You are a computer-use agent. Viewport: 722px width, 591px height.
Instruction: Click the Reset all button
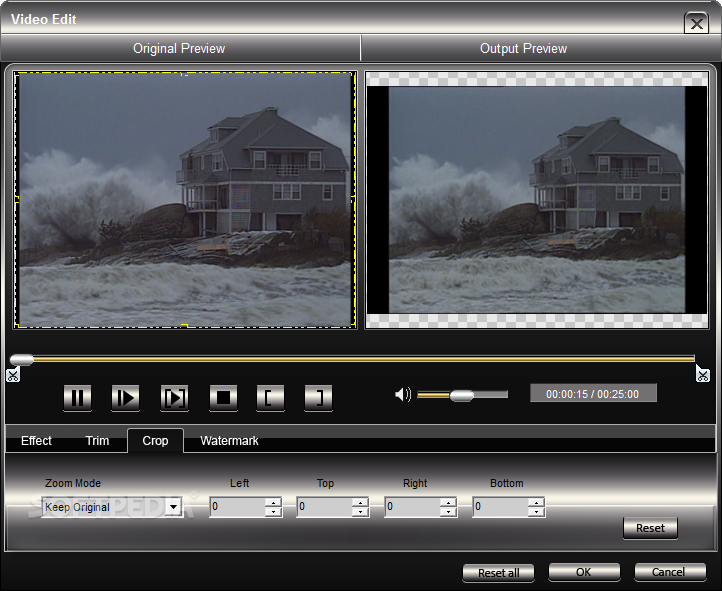point(498,573)
